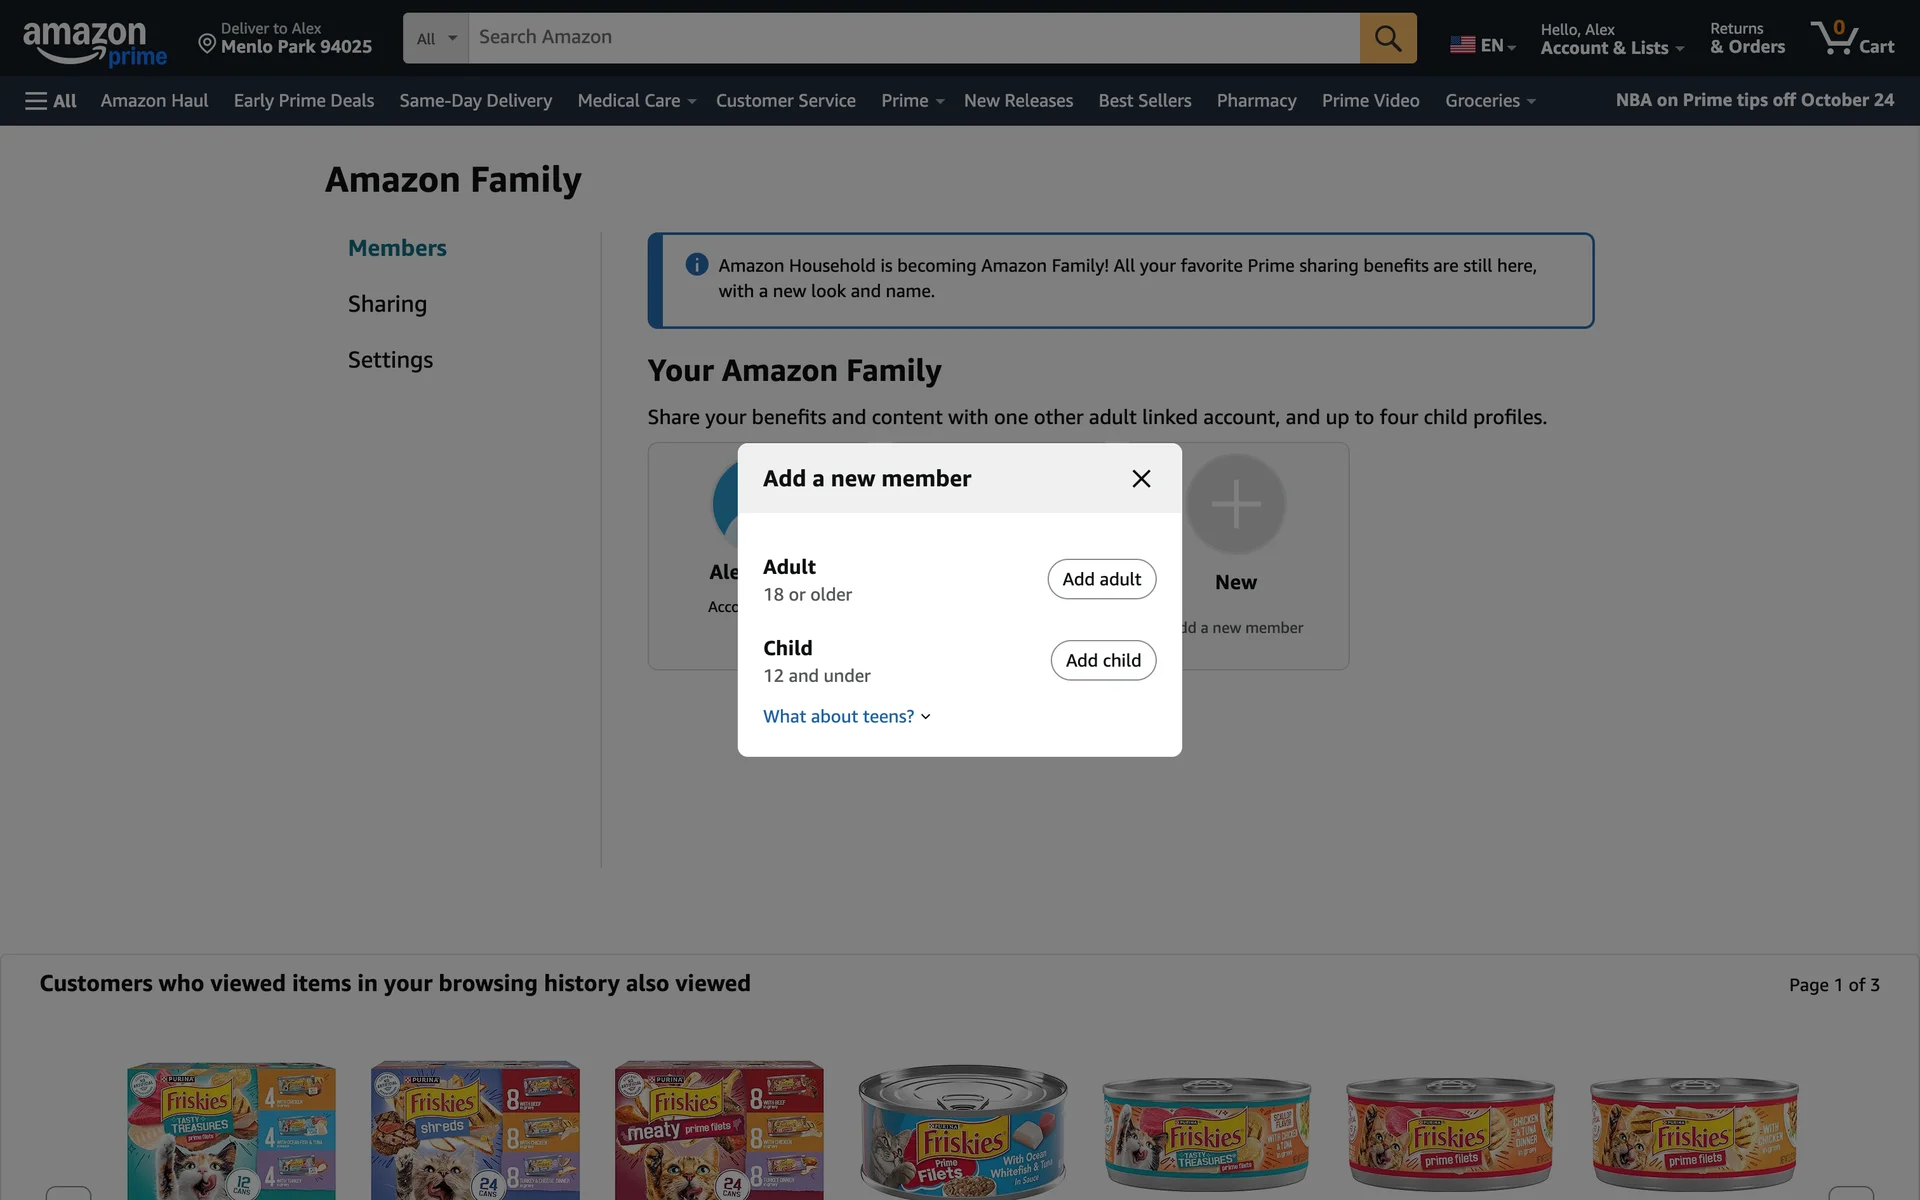
Task: Click the search magnifier button
Action: pyautogui.click(x=1387, y=38)
